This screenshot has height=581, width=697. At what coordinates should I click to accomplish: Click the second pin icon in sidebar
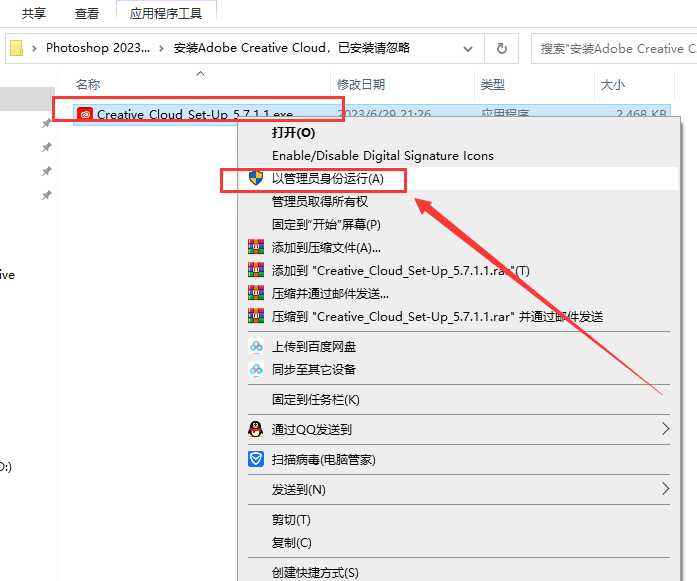[x=46, y=147]
